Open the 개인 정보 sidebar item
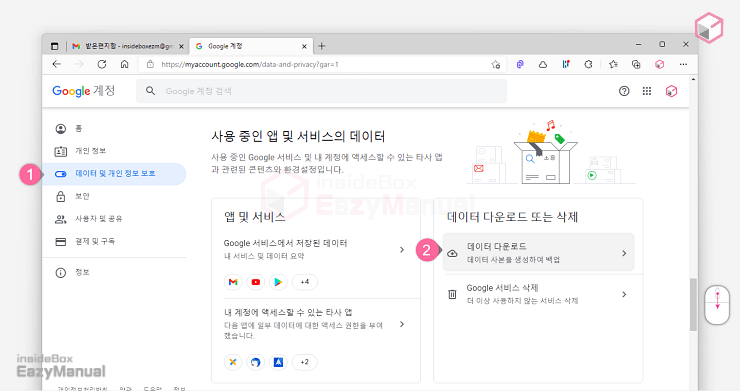The height and width of the screenshot is (391, 740). [114, 151]
